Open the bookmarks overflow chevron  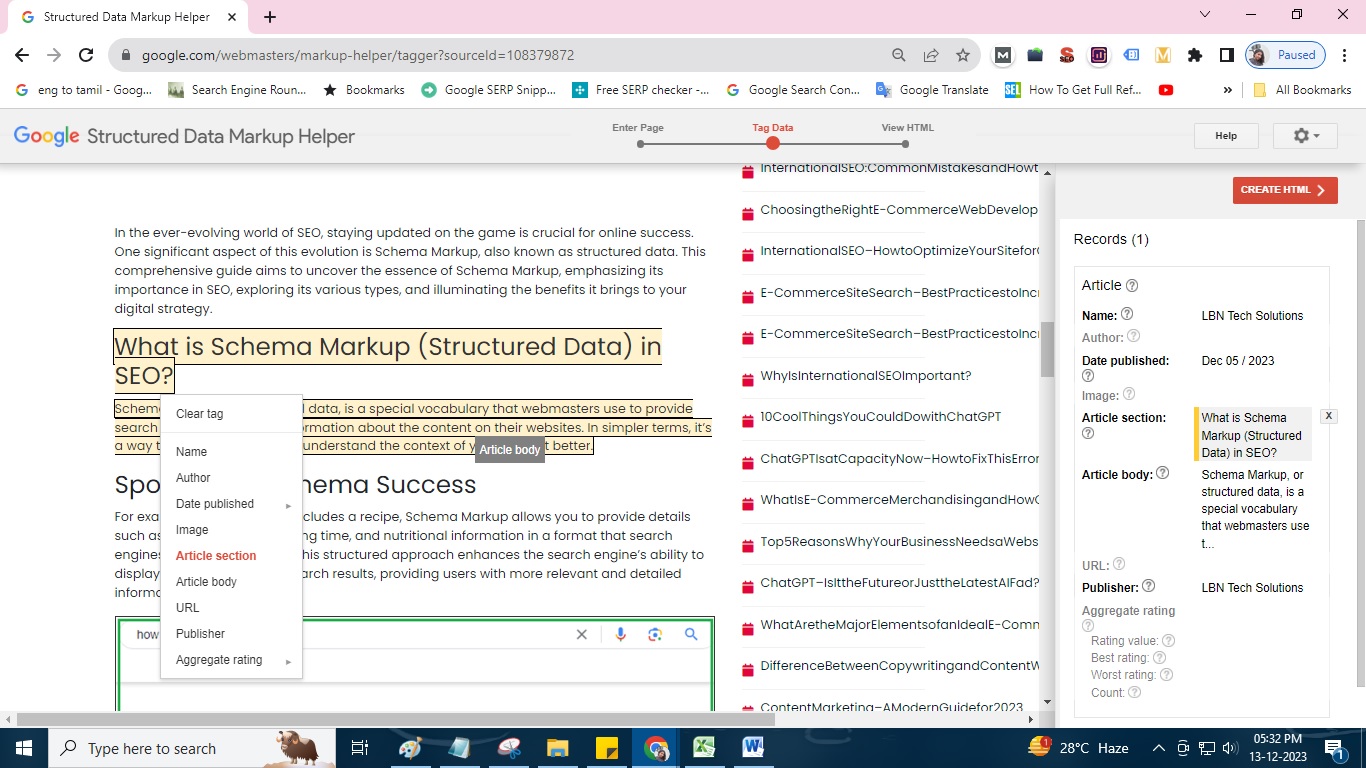tap(1227, 90)
